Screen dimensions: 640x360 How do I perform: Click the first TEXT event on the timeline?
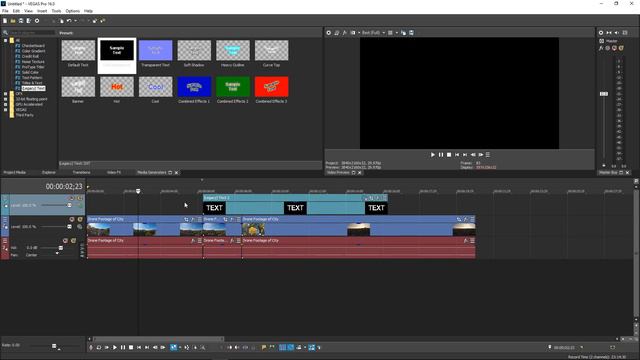point(214,208)
